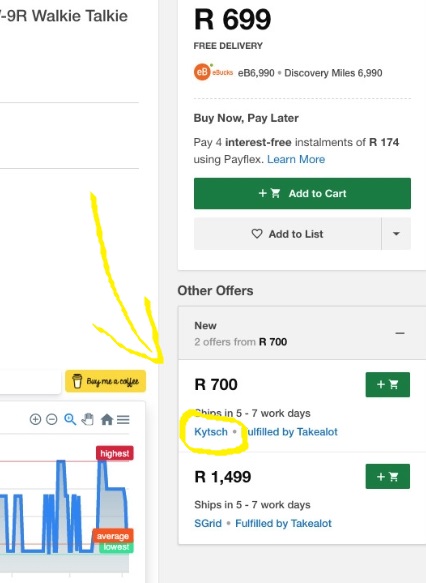Open the chart hamburger menu

tap(123, 419)
